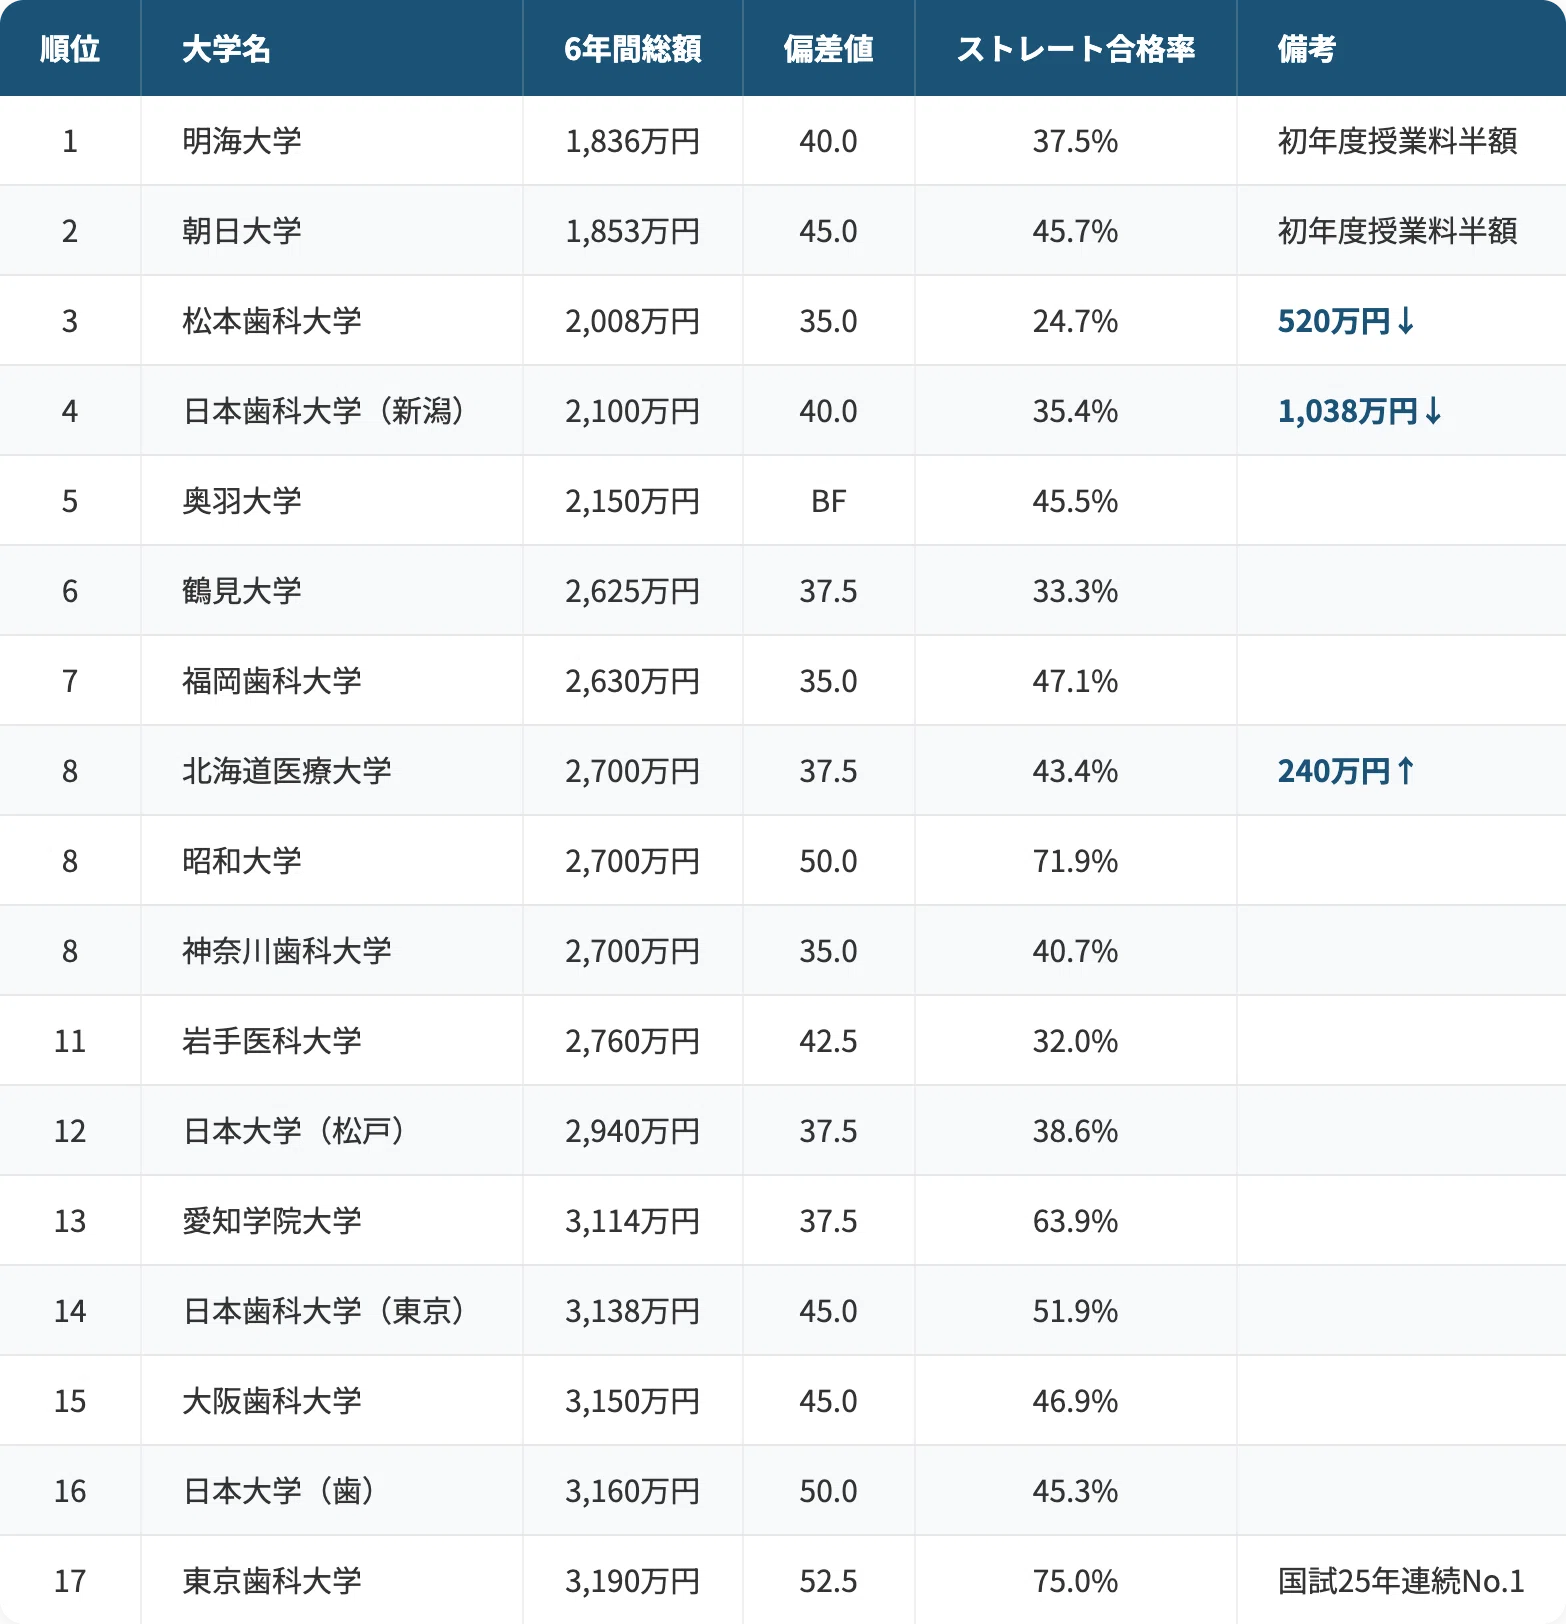Click the 6年間総額 column header
The width and height of the screenshot is (1566, 1624).
point(633,49)
